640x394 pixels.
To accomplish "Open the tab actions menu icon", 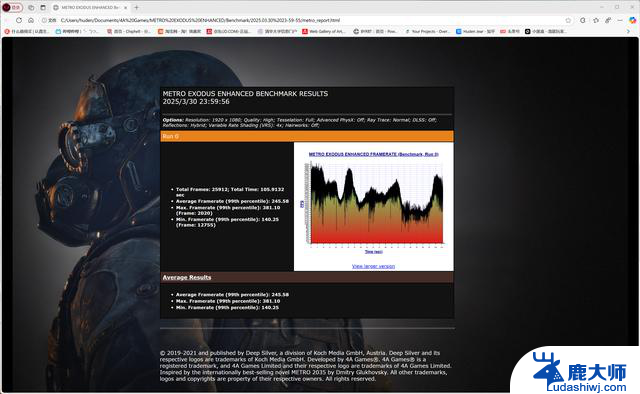I will [43, 7].
